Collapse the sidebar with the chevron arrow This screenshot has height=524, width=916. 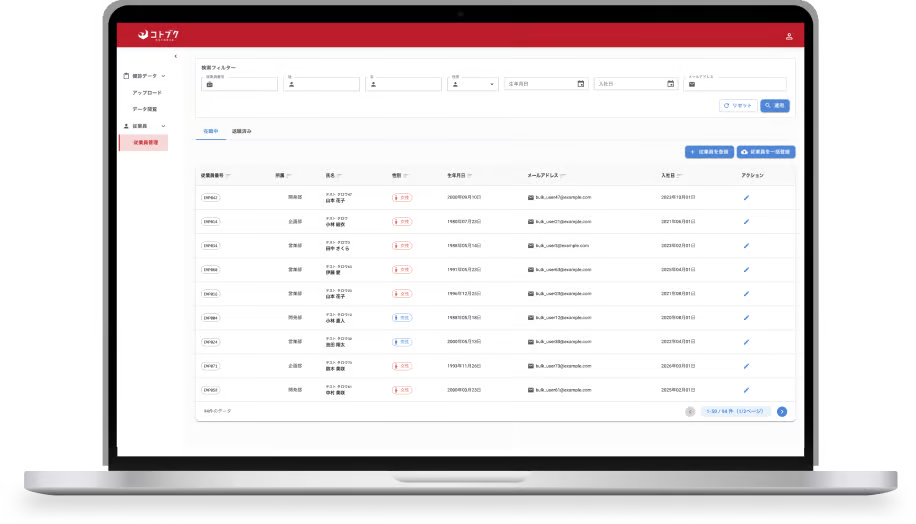[176, 56]
